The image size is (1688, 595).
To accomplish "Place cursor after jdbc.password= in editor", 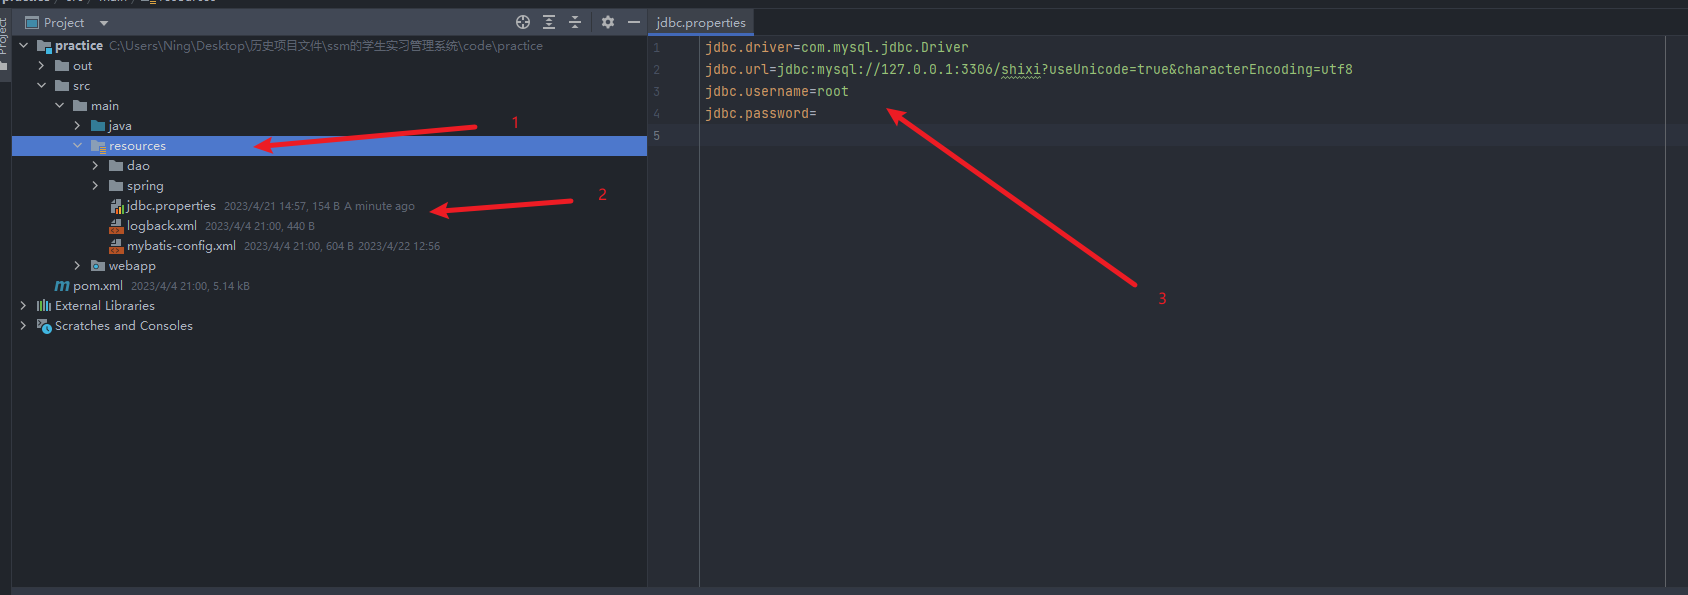I will point(818,114).
